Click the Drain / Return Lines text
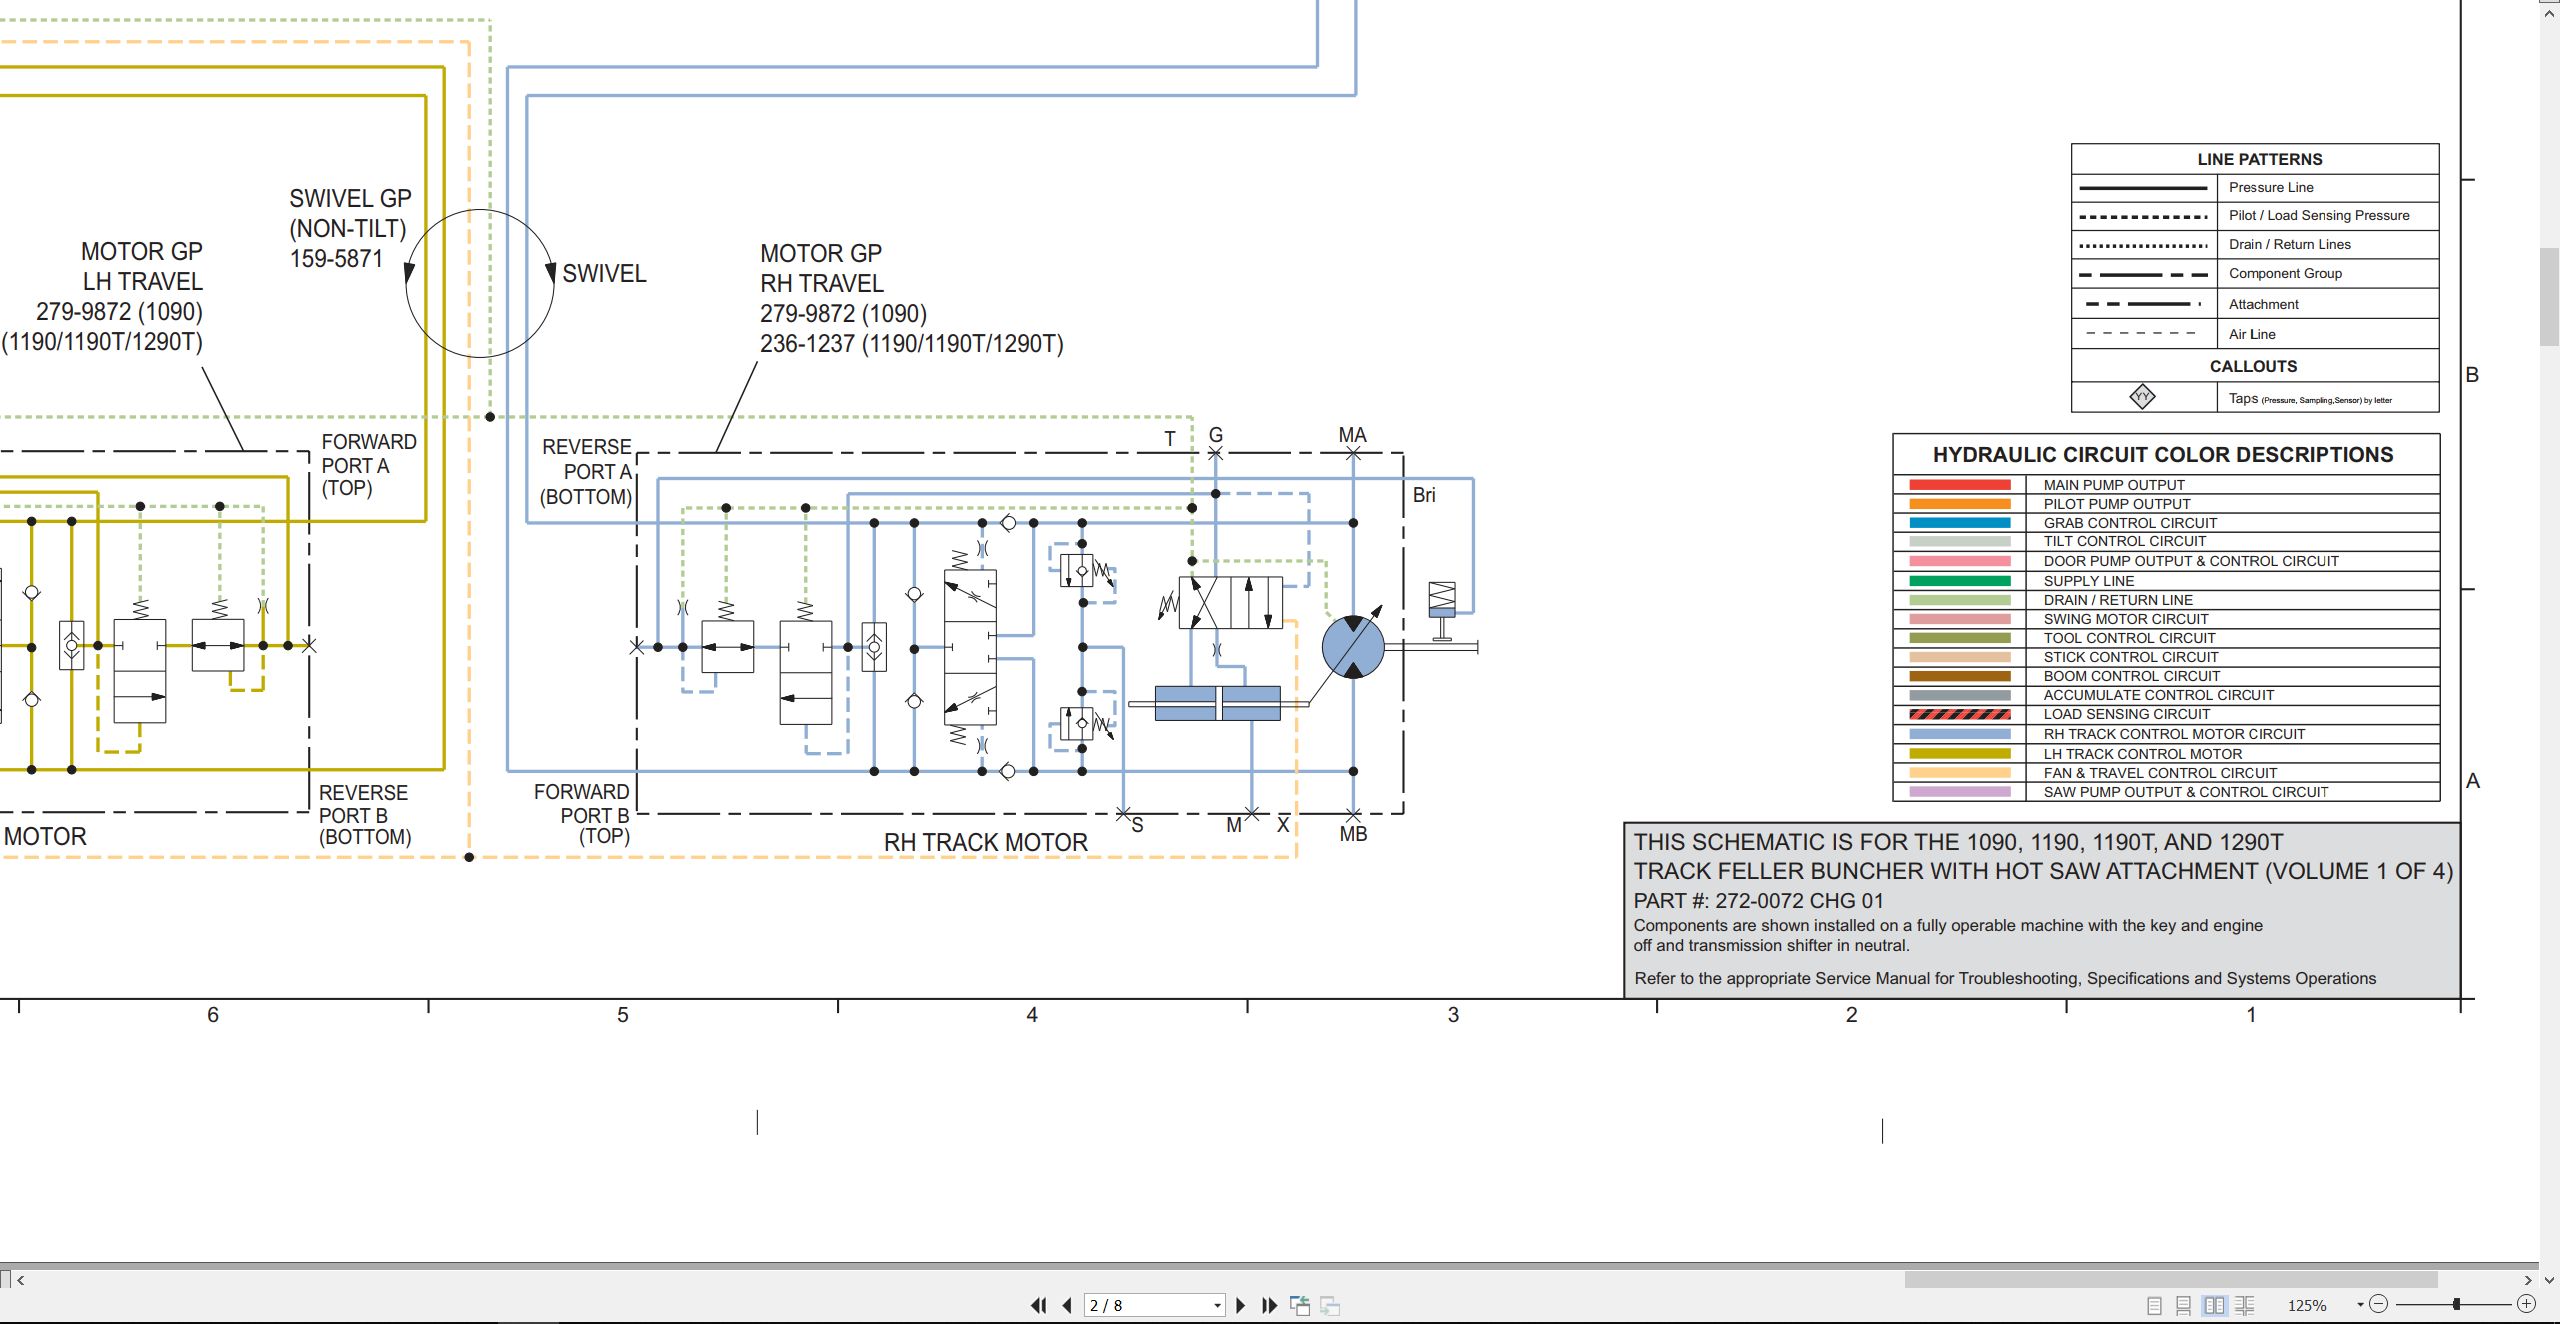This screenshot has height=1324, width=2560. click(2290, 244)
